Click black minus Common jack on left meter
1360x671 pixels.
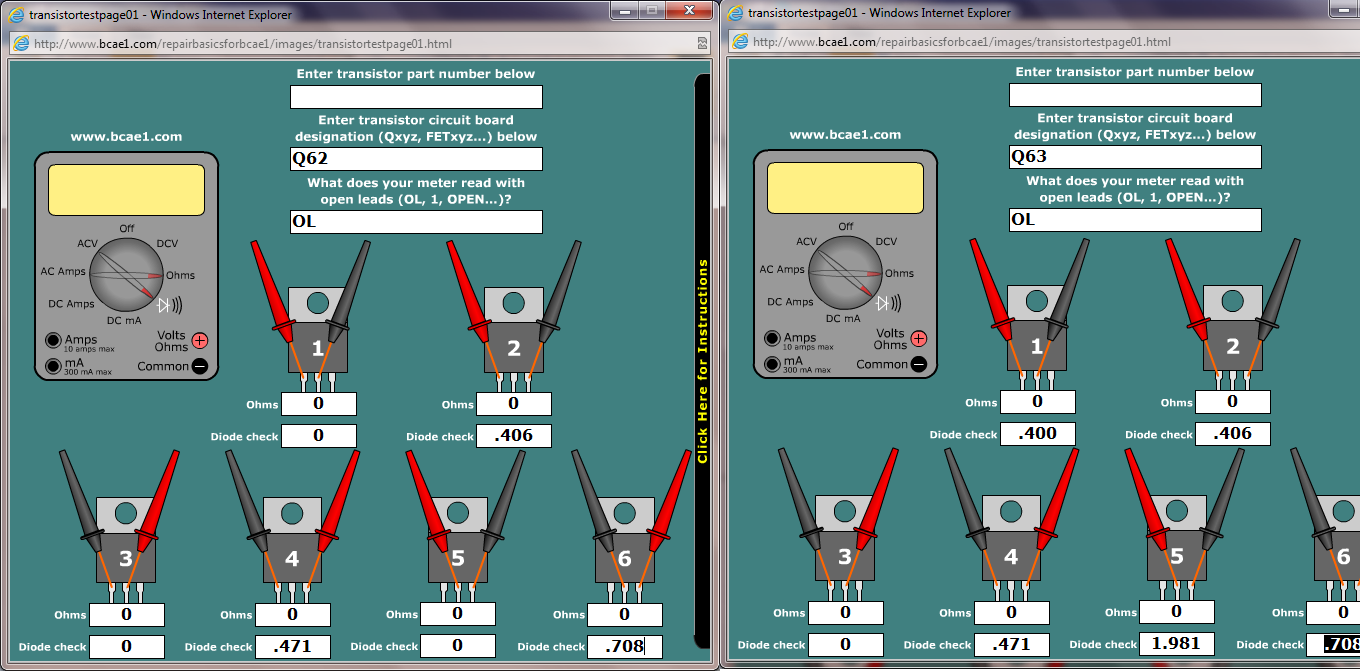click(x=199, y=366)
